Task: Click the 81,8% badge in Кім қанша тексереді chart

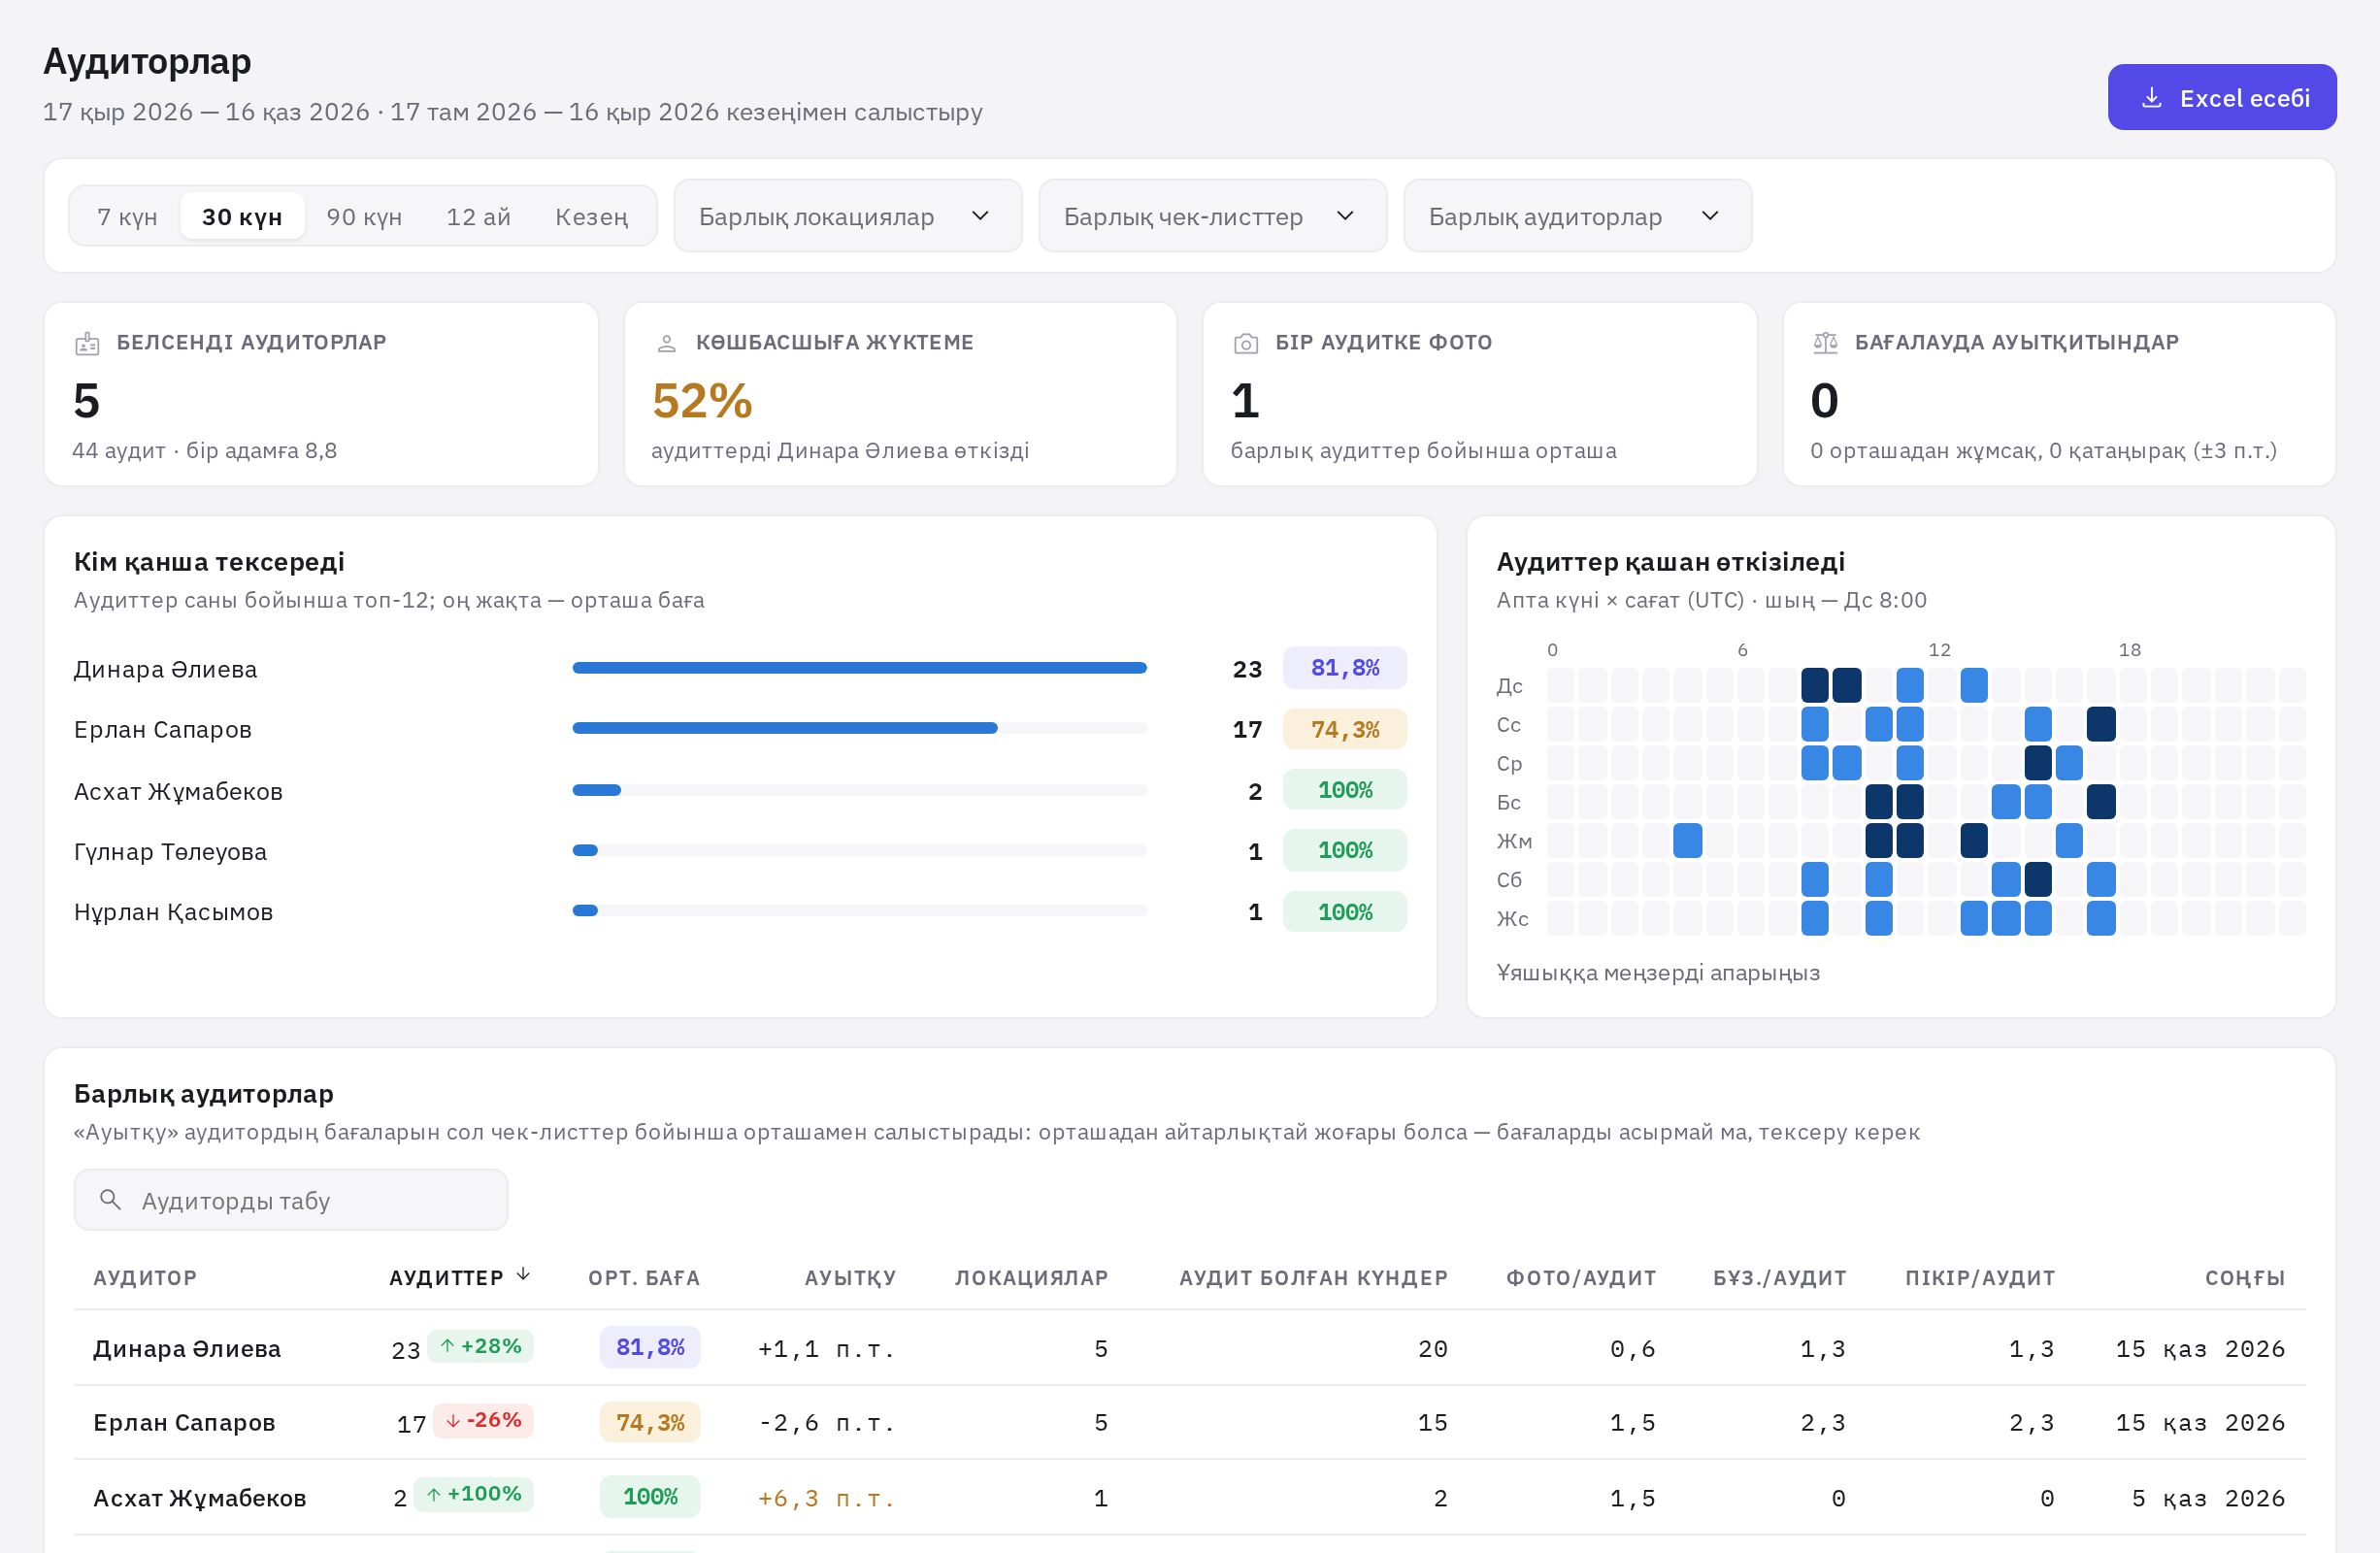Action: tap(1344, 668)
